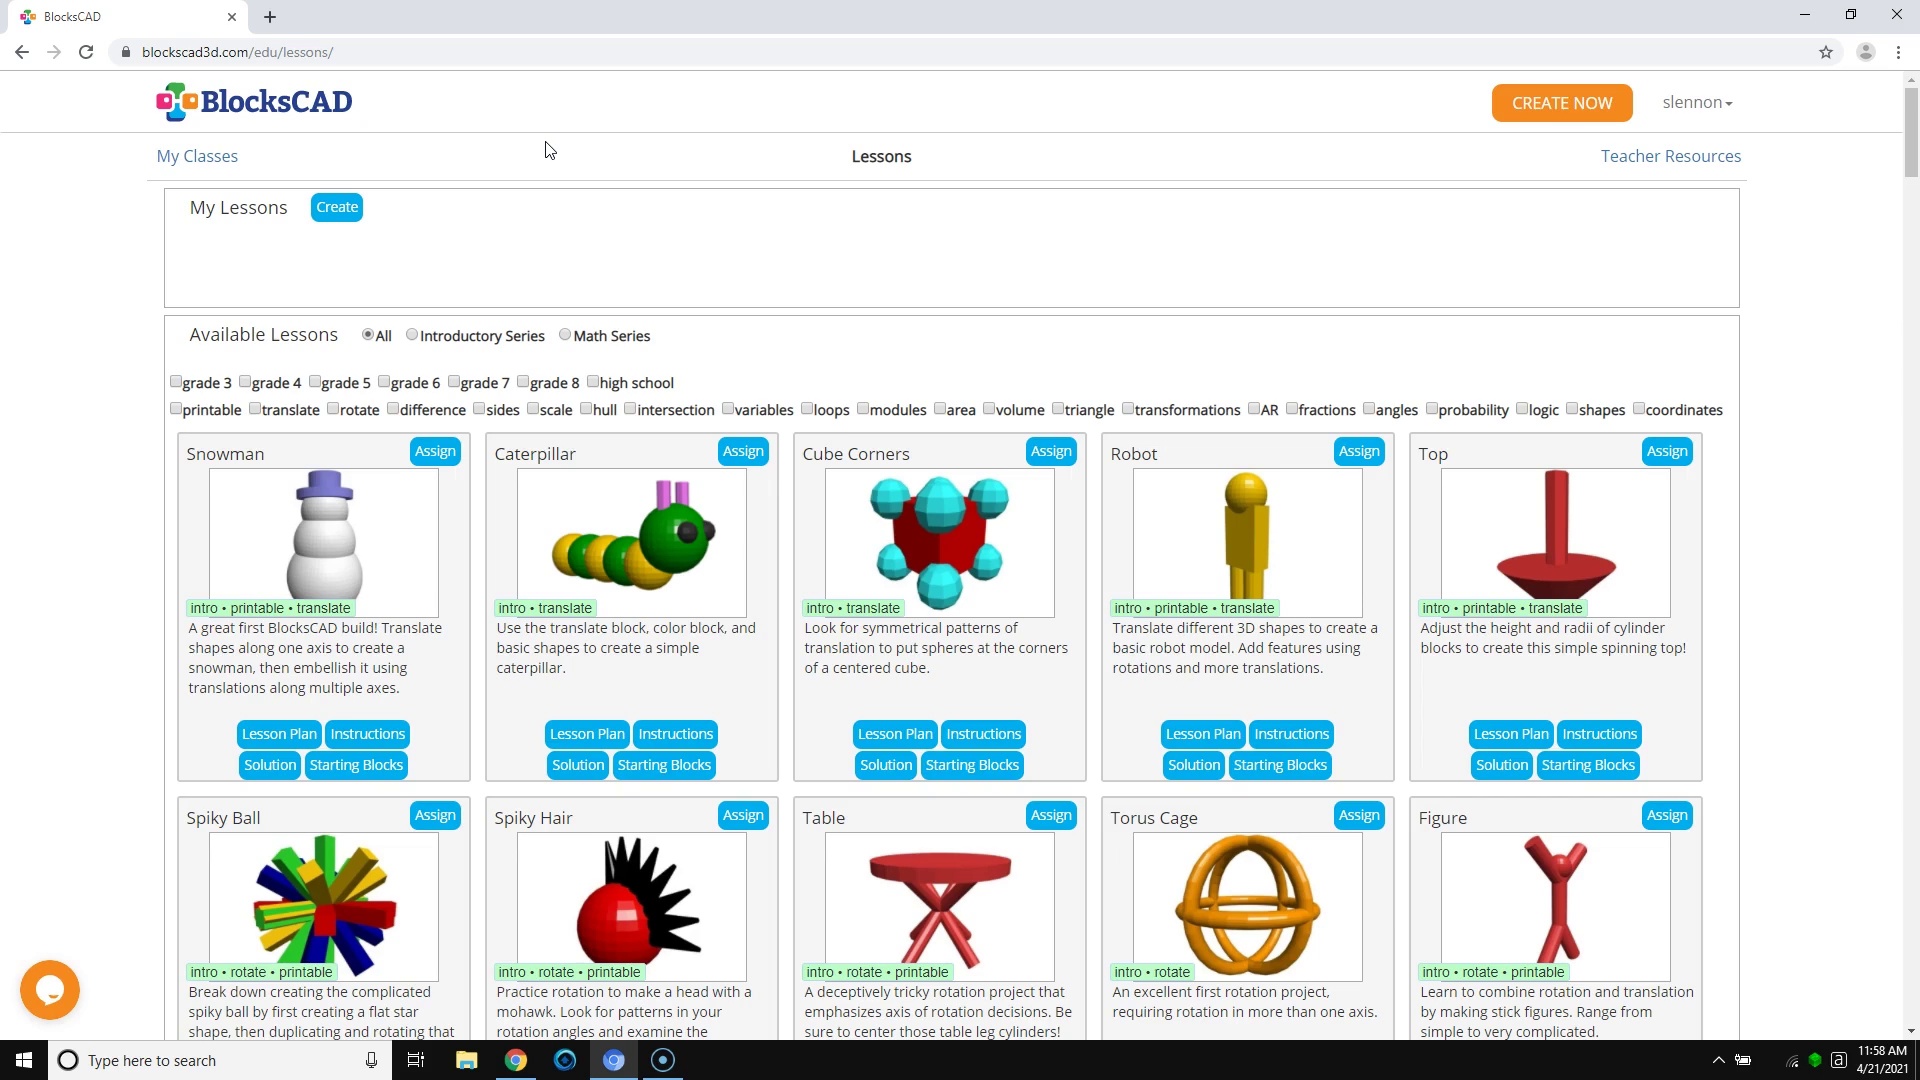Open File Explorer from the taskbar
This screenshot has height=1080, width=1920.
(466, 1060)
